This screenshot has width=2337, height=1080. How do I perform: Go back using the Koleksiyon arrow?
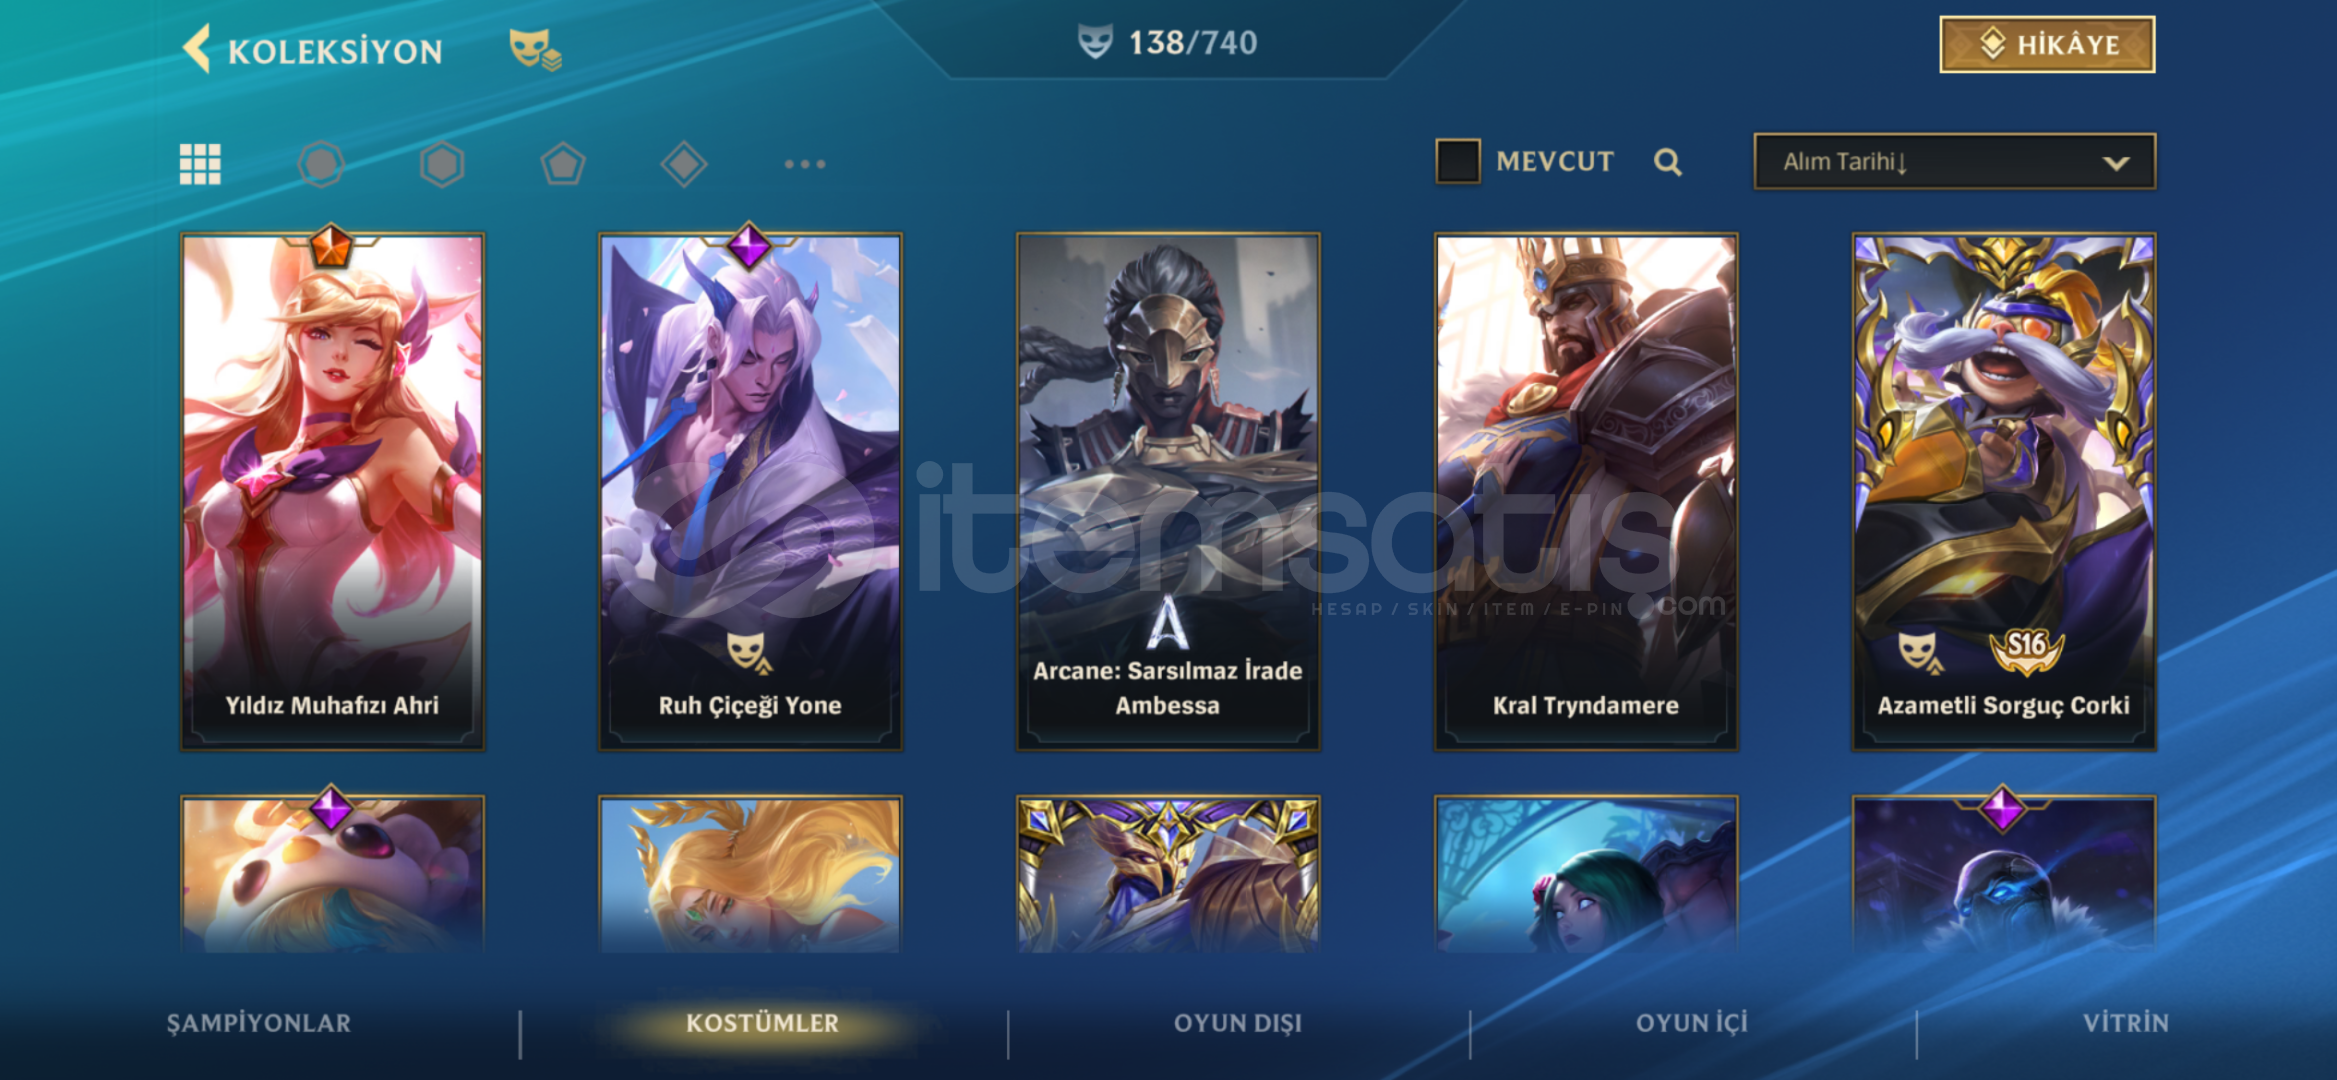point(197,49)
